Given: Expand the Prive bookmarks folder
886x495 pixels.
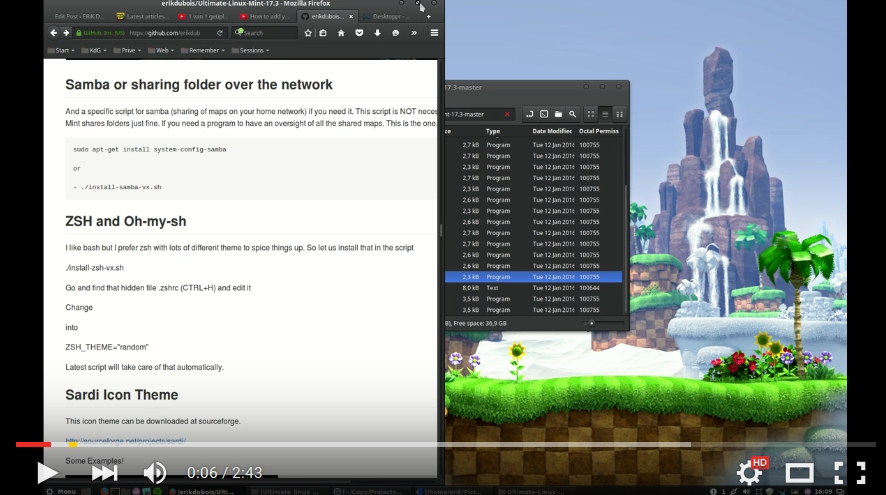Looking at the screenshot, I should pyautogui.click(x=127, y=50).
